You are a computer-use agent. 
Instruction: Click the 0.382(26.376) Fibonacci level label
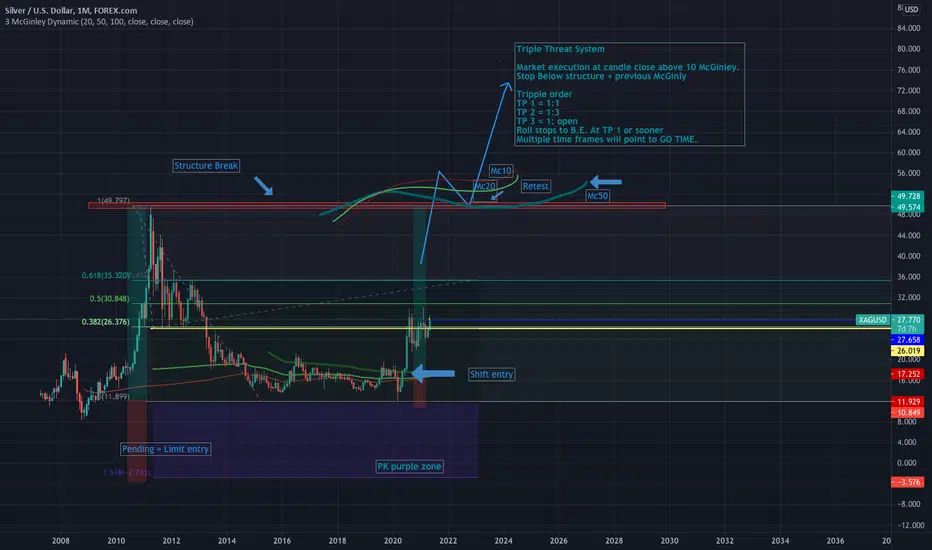(105, 322)
